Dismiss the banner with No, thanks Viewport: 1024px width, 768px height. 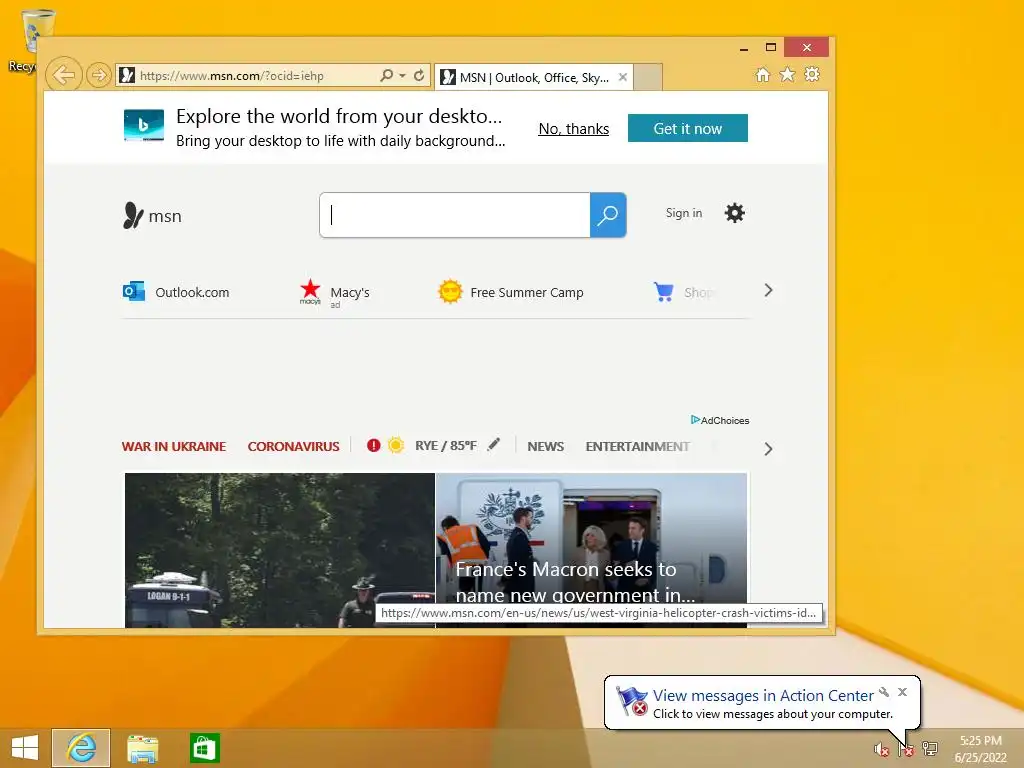tap(573, 129)
